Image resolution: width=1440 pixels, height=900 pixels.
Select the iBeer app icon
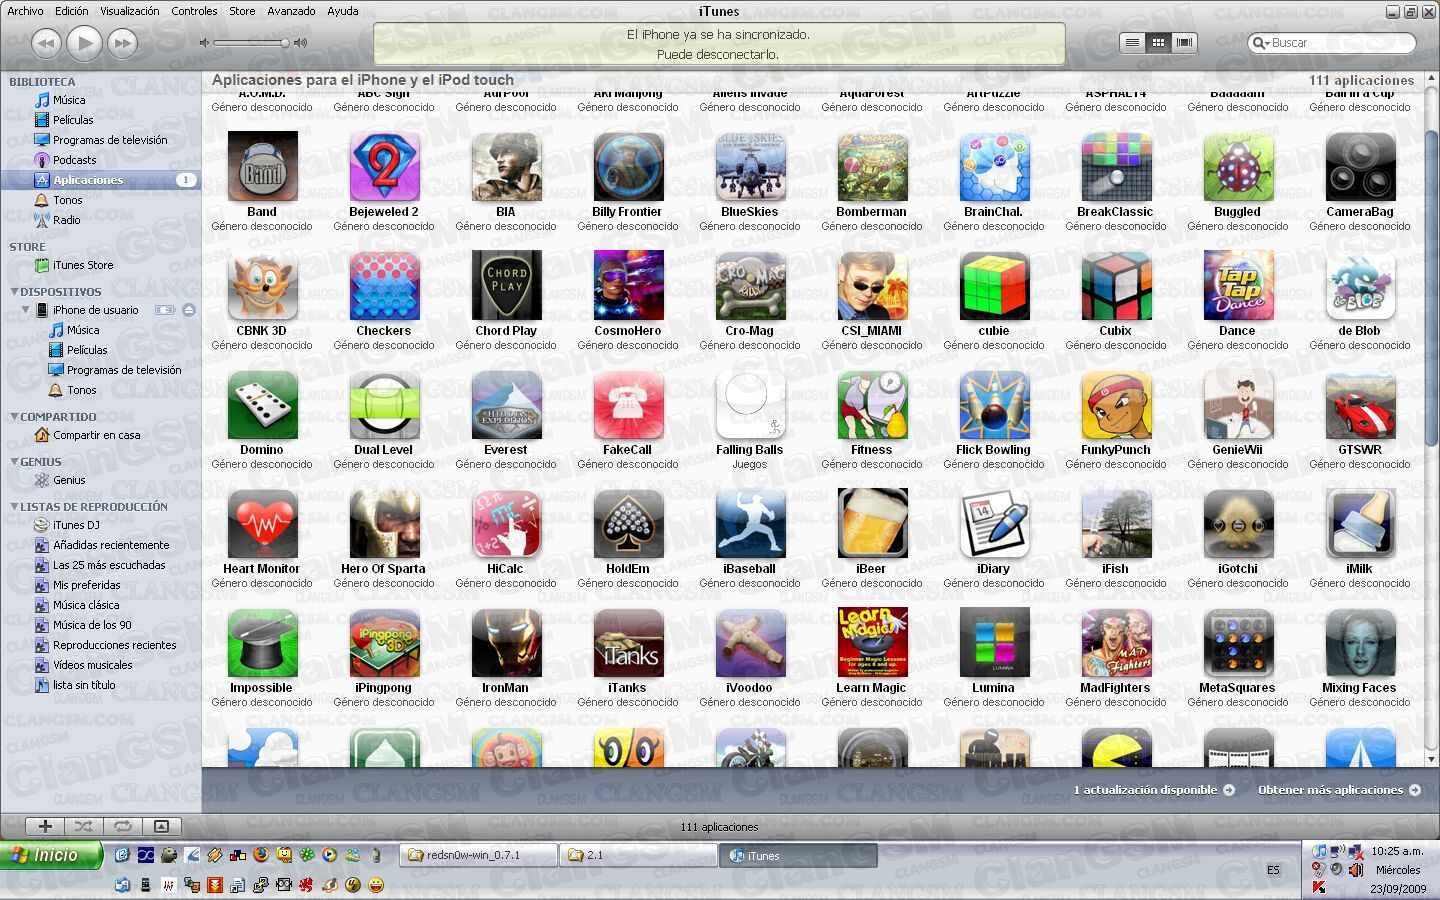872,524
